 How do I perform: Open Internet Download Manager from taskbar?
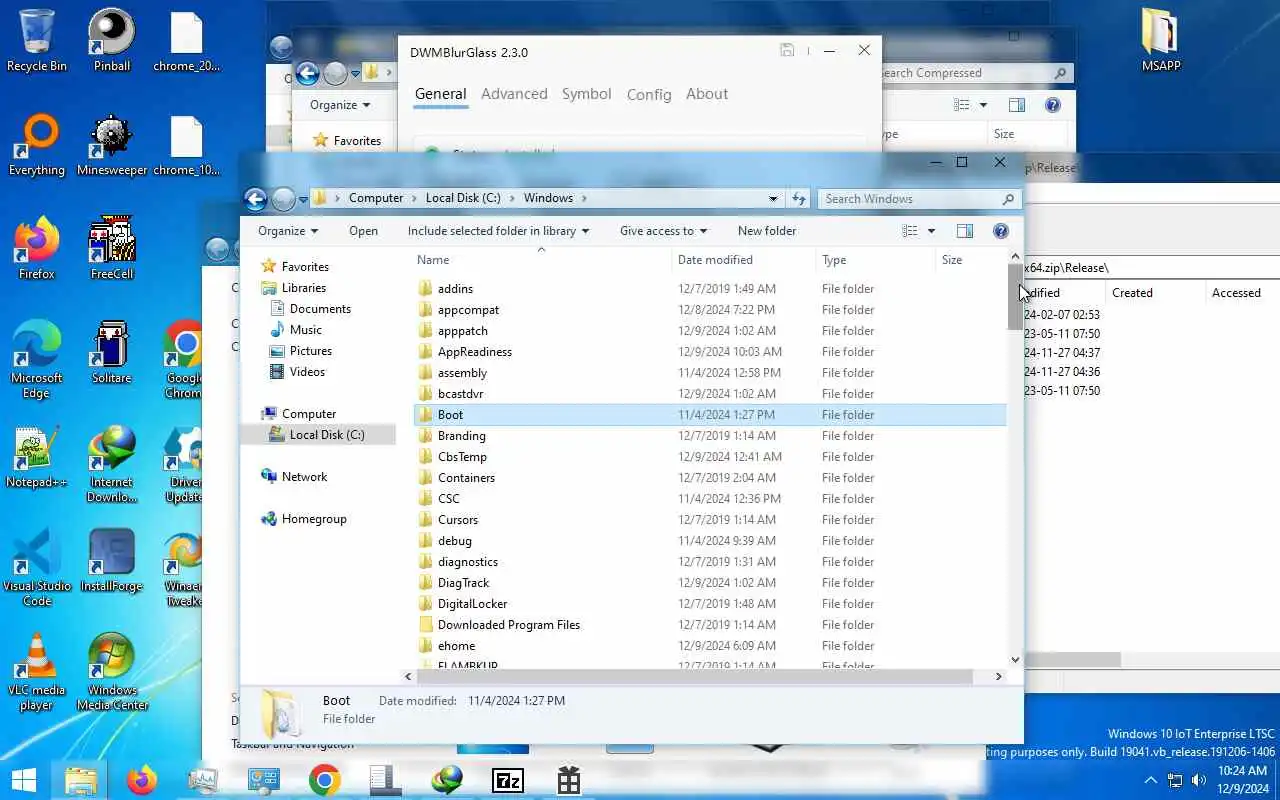point(446,780)
